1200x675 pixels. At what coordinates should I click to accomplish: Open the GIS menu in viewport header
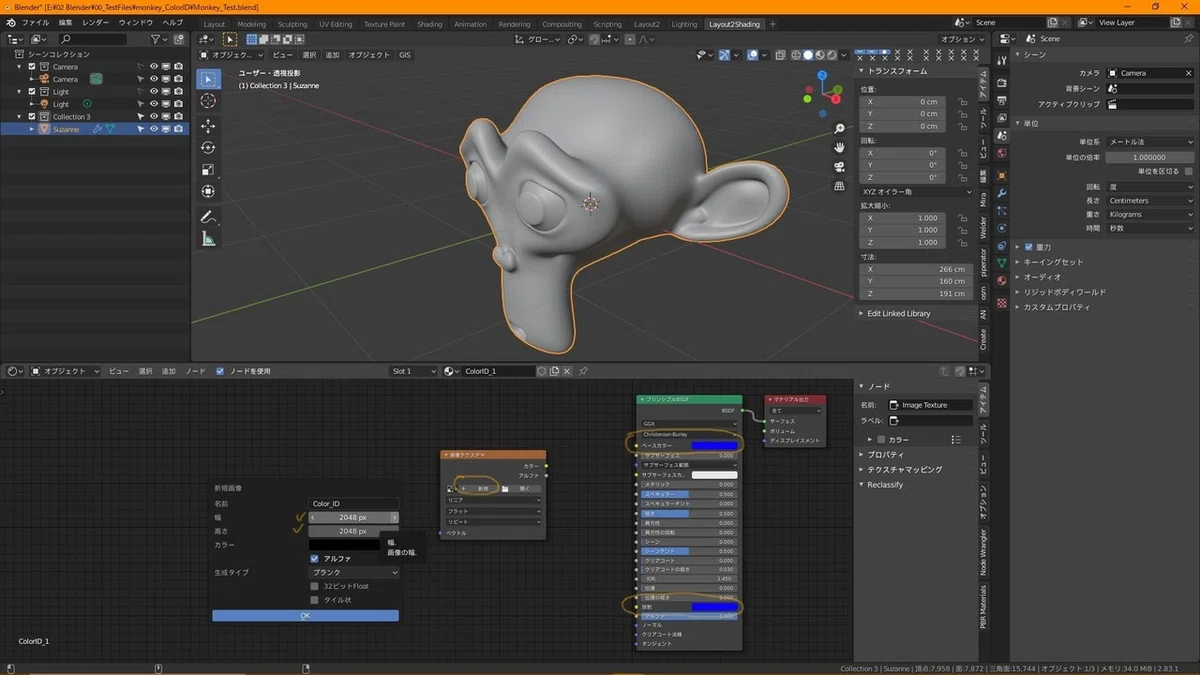coord(405,55)
